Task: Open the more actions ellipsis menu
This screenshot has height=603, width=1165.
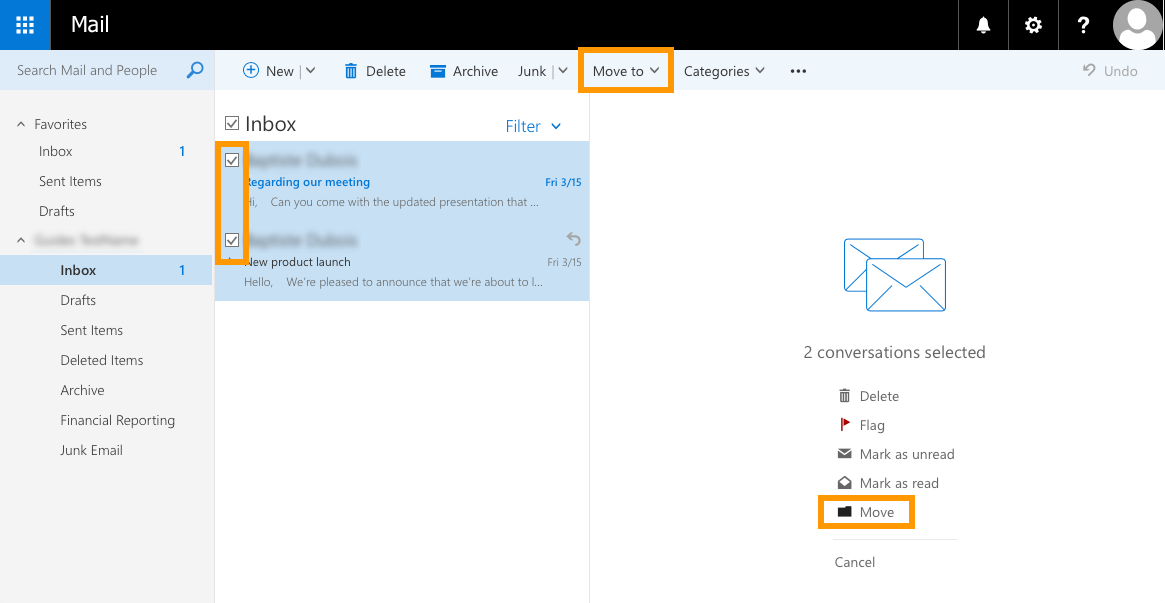Action: (x=798, y=71)
